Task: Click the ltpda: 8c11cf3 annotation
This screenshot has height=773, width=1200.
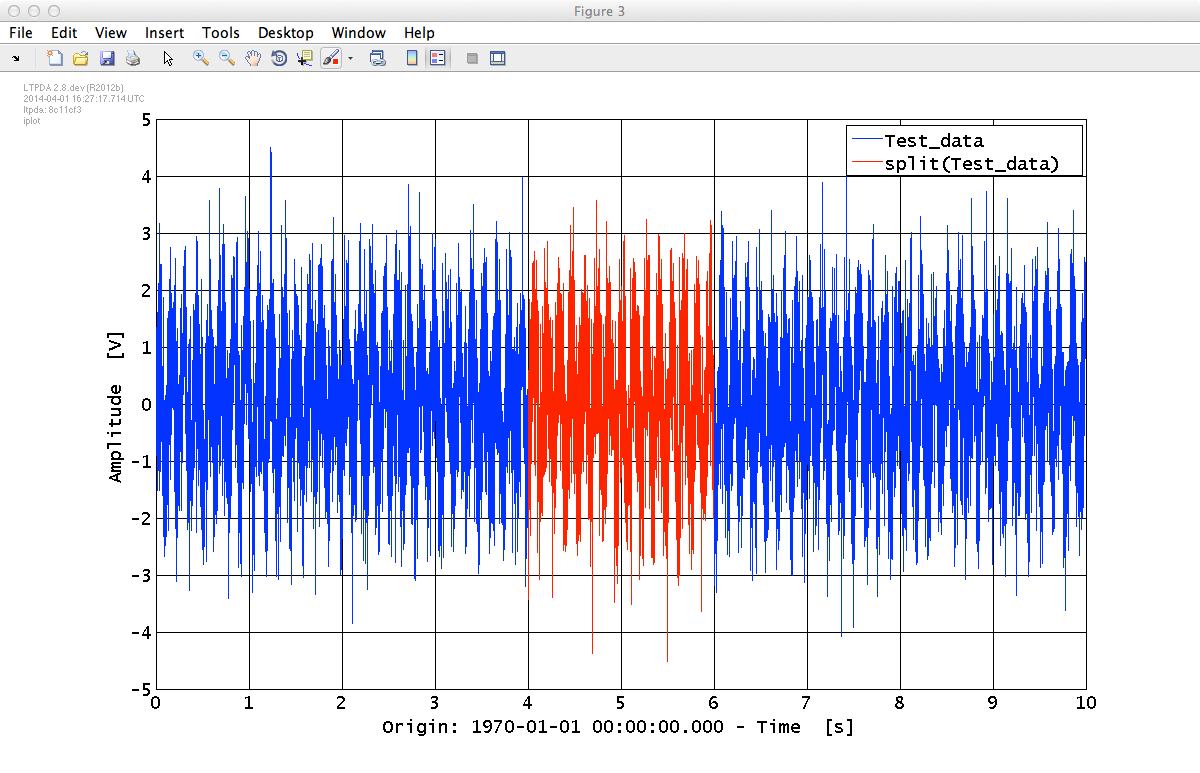Action: pyautogui.click(x=52, y=109)
